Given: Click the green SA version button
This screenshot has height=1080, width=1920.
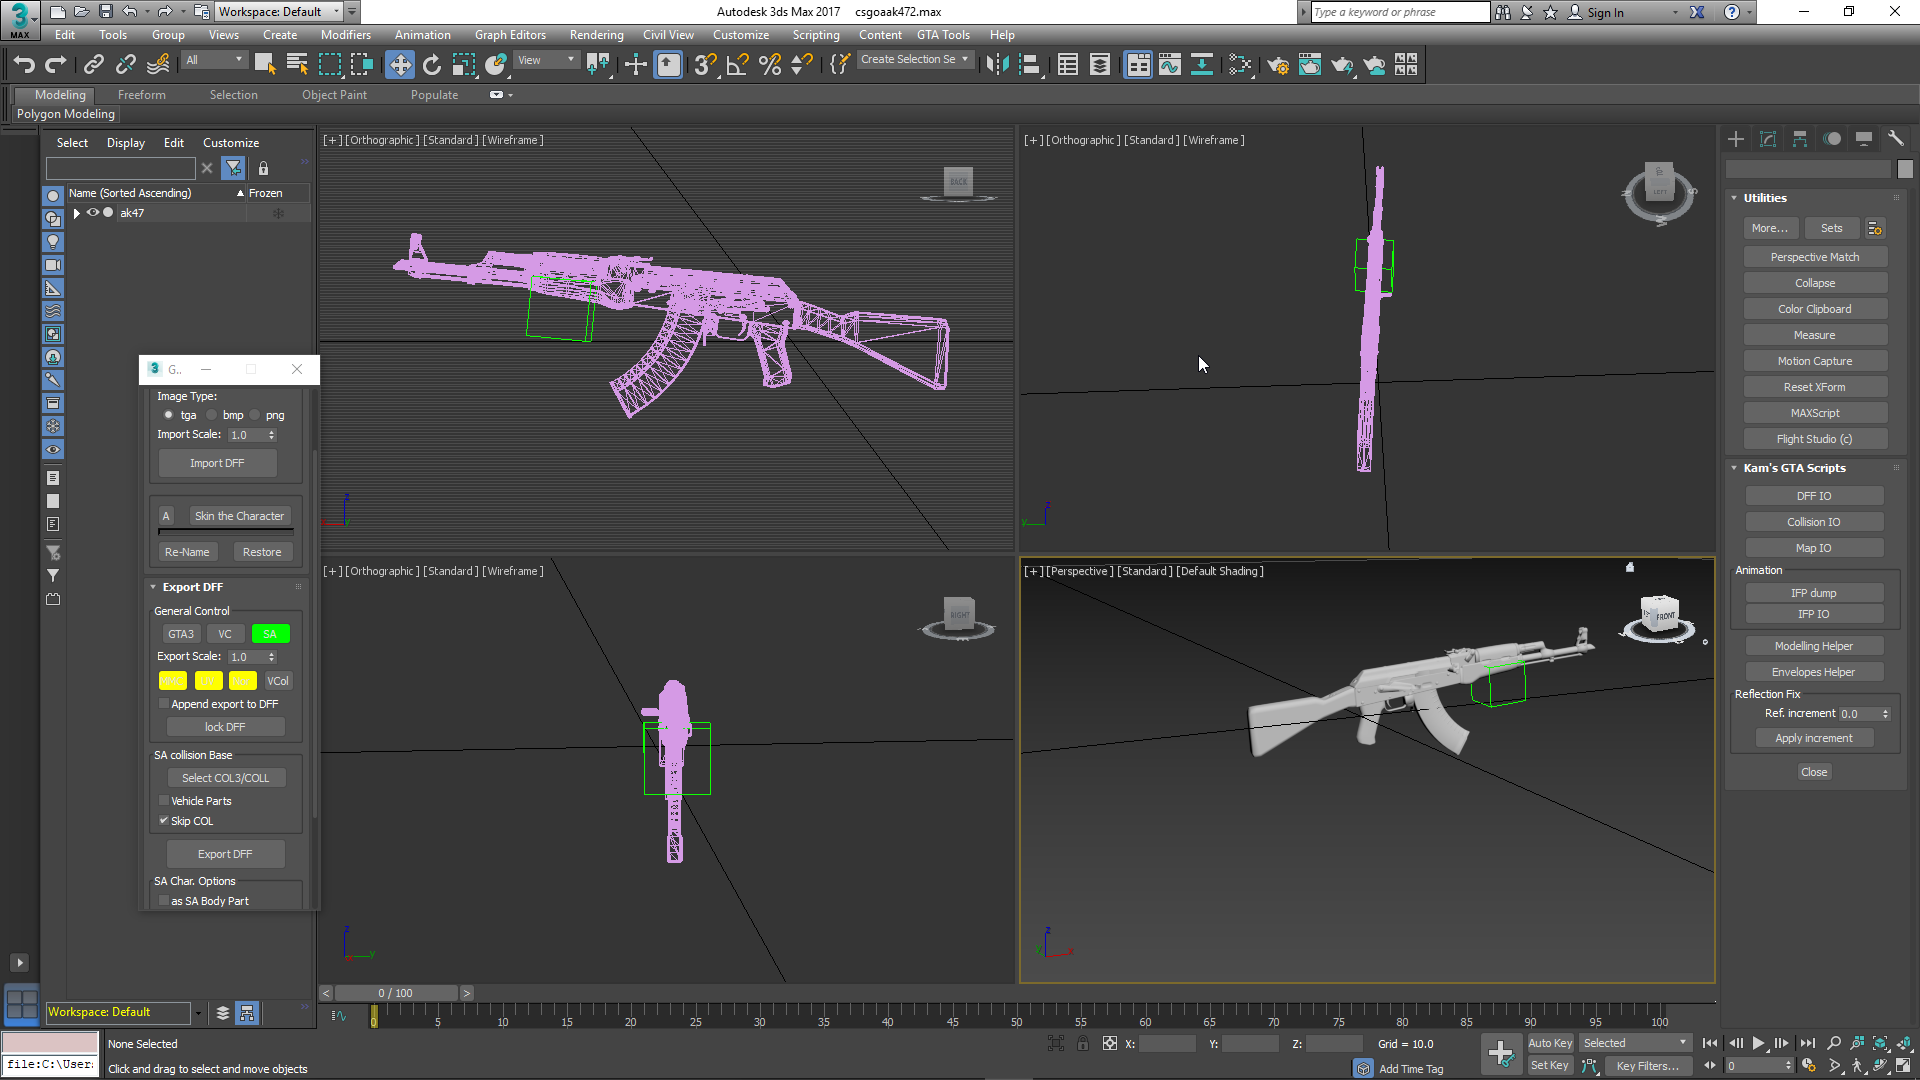Looking at the screenshot, I should click(x=270, y=634).
